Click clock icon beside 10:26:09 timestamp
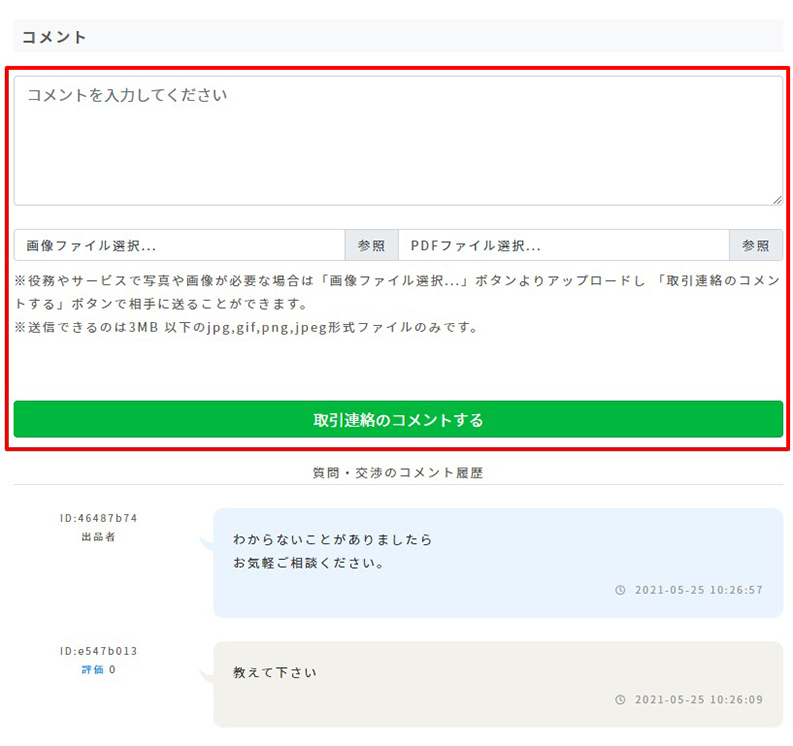Image resolution: width=793 pixels, height=746 pixels. coord(620,699)
